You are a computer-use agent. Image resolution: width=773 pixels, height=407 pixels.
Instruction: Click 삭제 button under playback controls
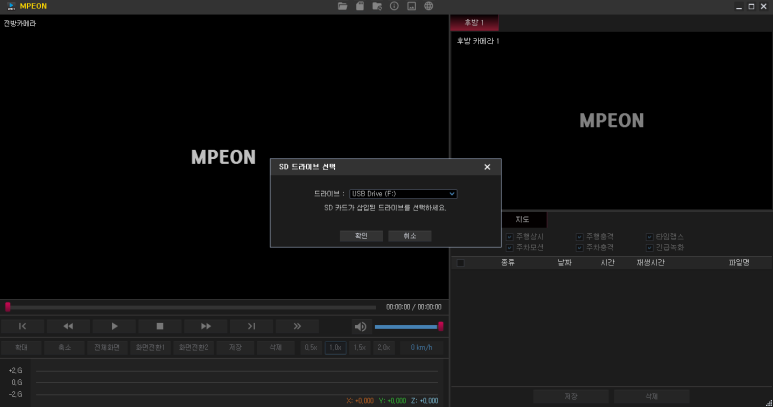(x=276, y=348)
